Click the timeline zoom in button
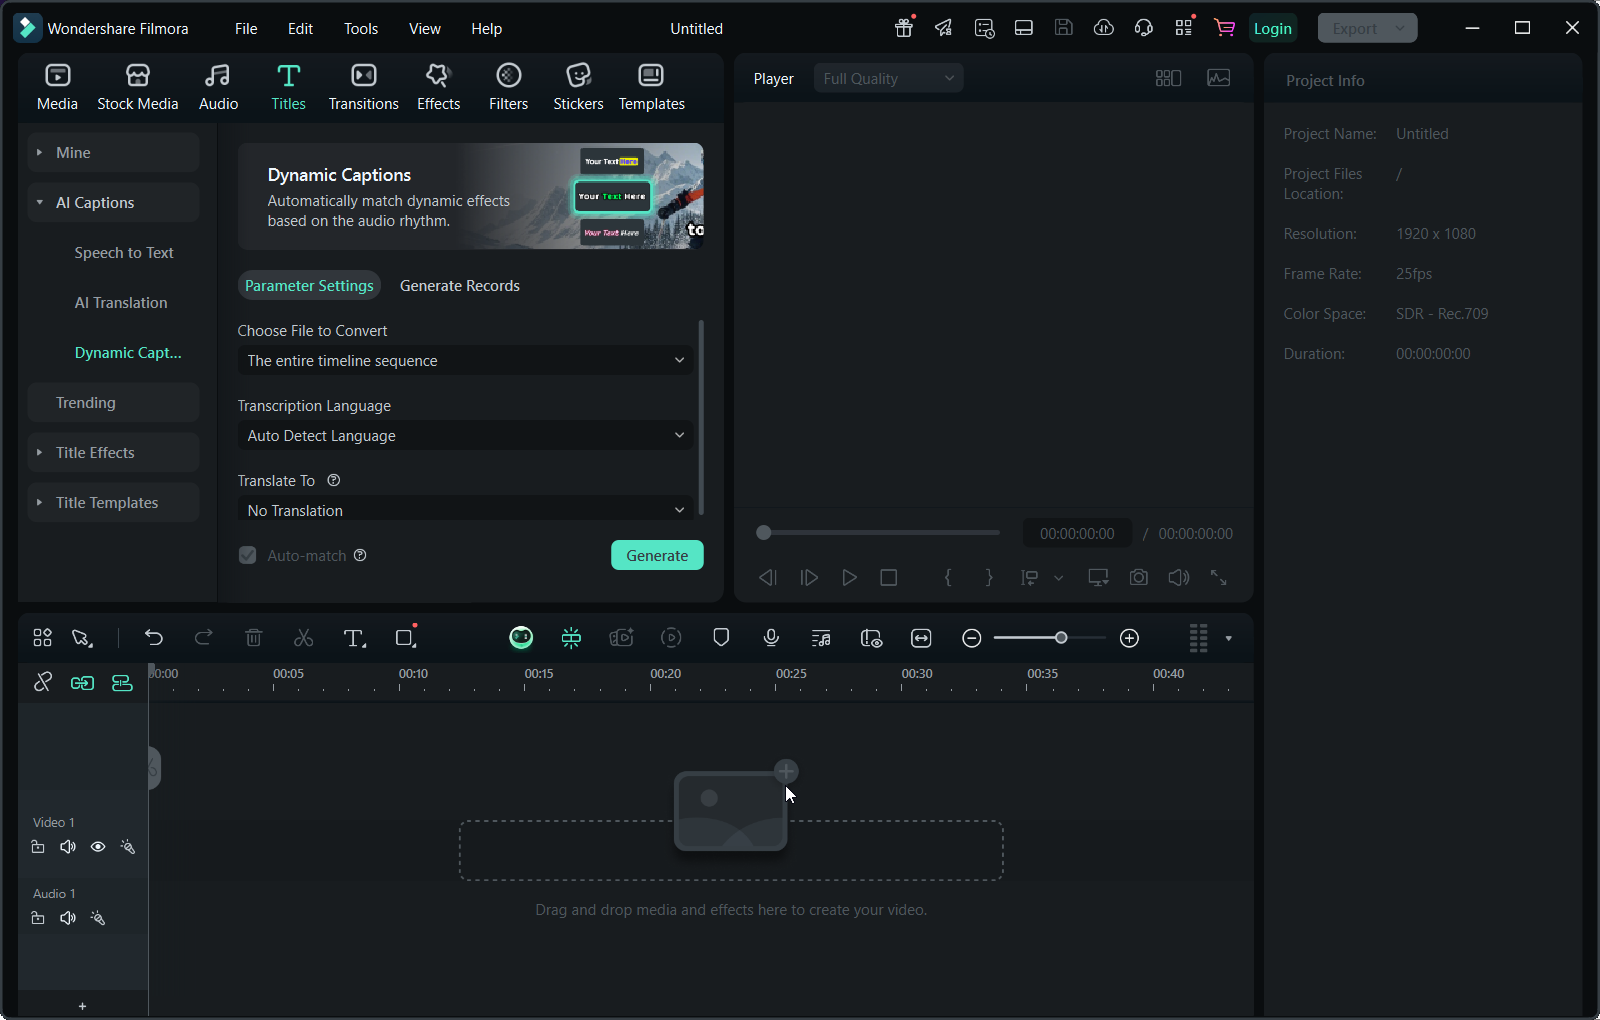Image resolution: width=1600 pixels, height=1020 pixels. coord(1129,638)
